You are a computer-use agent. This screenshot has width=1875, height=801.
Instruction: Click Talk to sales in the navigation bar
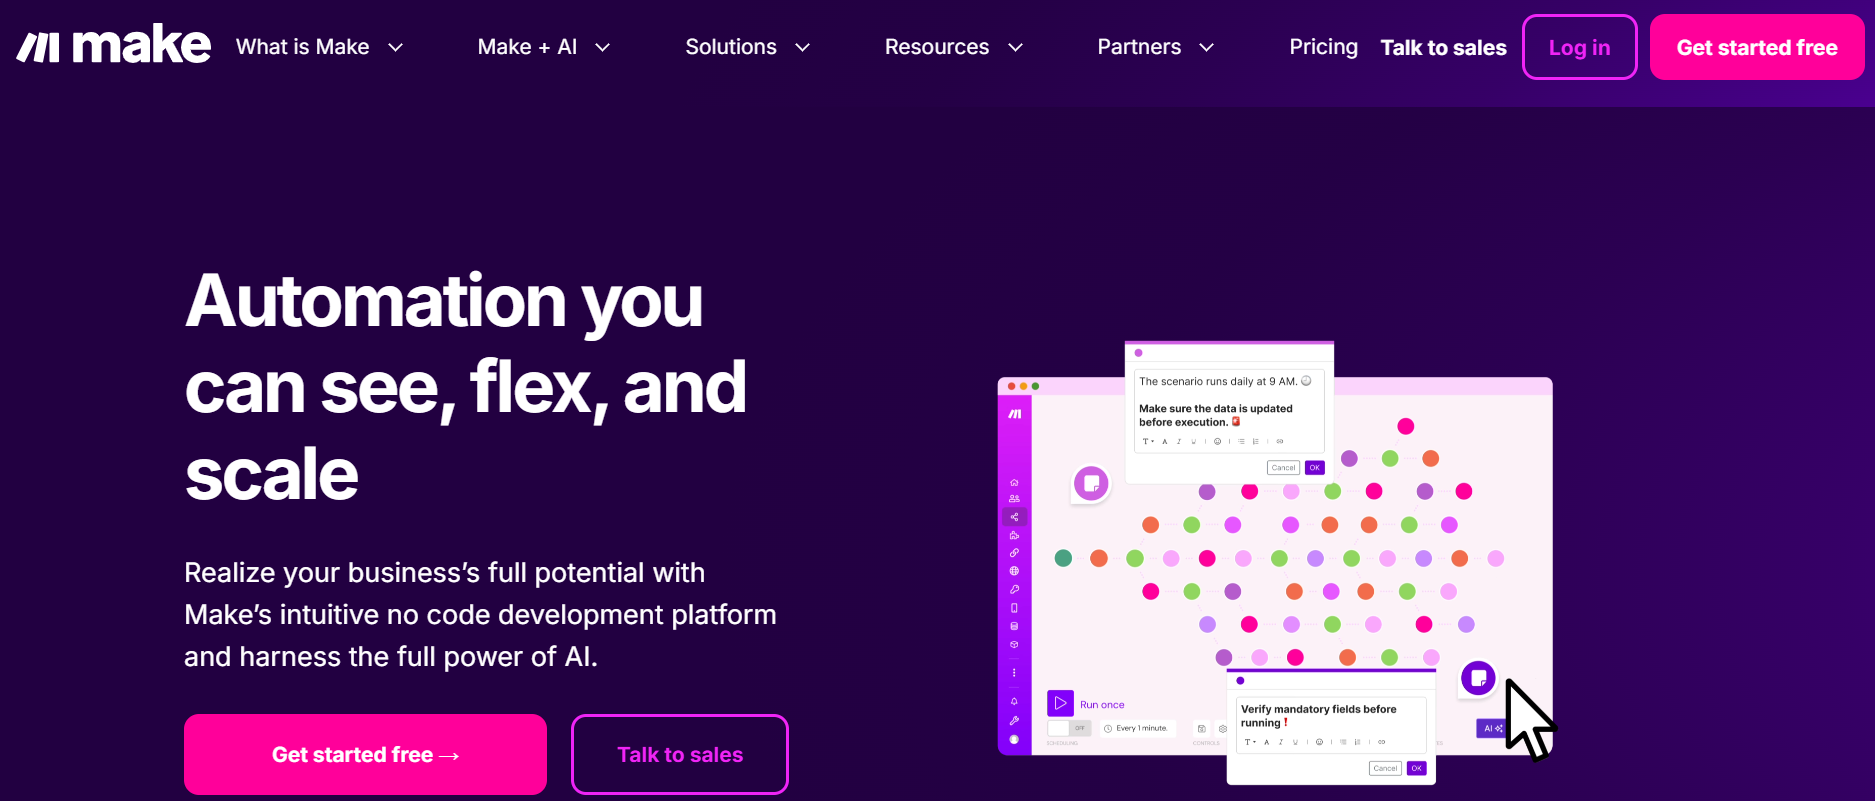click(1443, 48)
